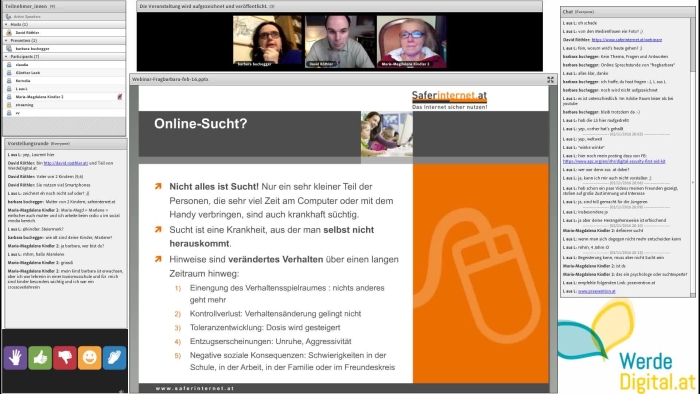700x394 pixels.
Task: Select presenter barbara buchegger in list
Action: point(64,49)
